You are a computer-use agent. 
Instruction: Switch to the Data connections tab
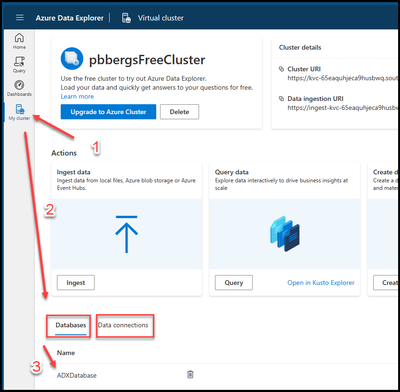[x=123, y=325]
